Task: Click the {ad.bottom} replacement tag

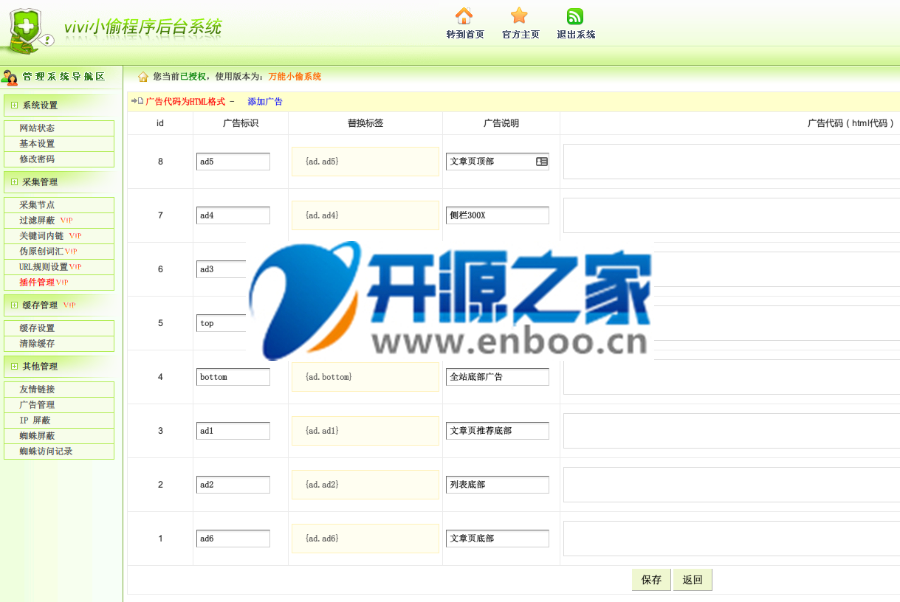Action: (x=365, y=377)
